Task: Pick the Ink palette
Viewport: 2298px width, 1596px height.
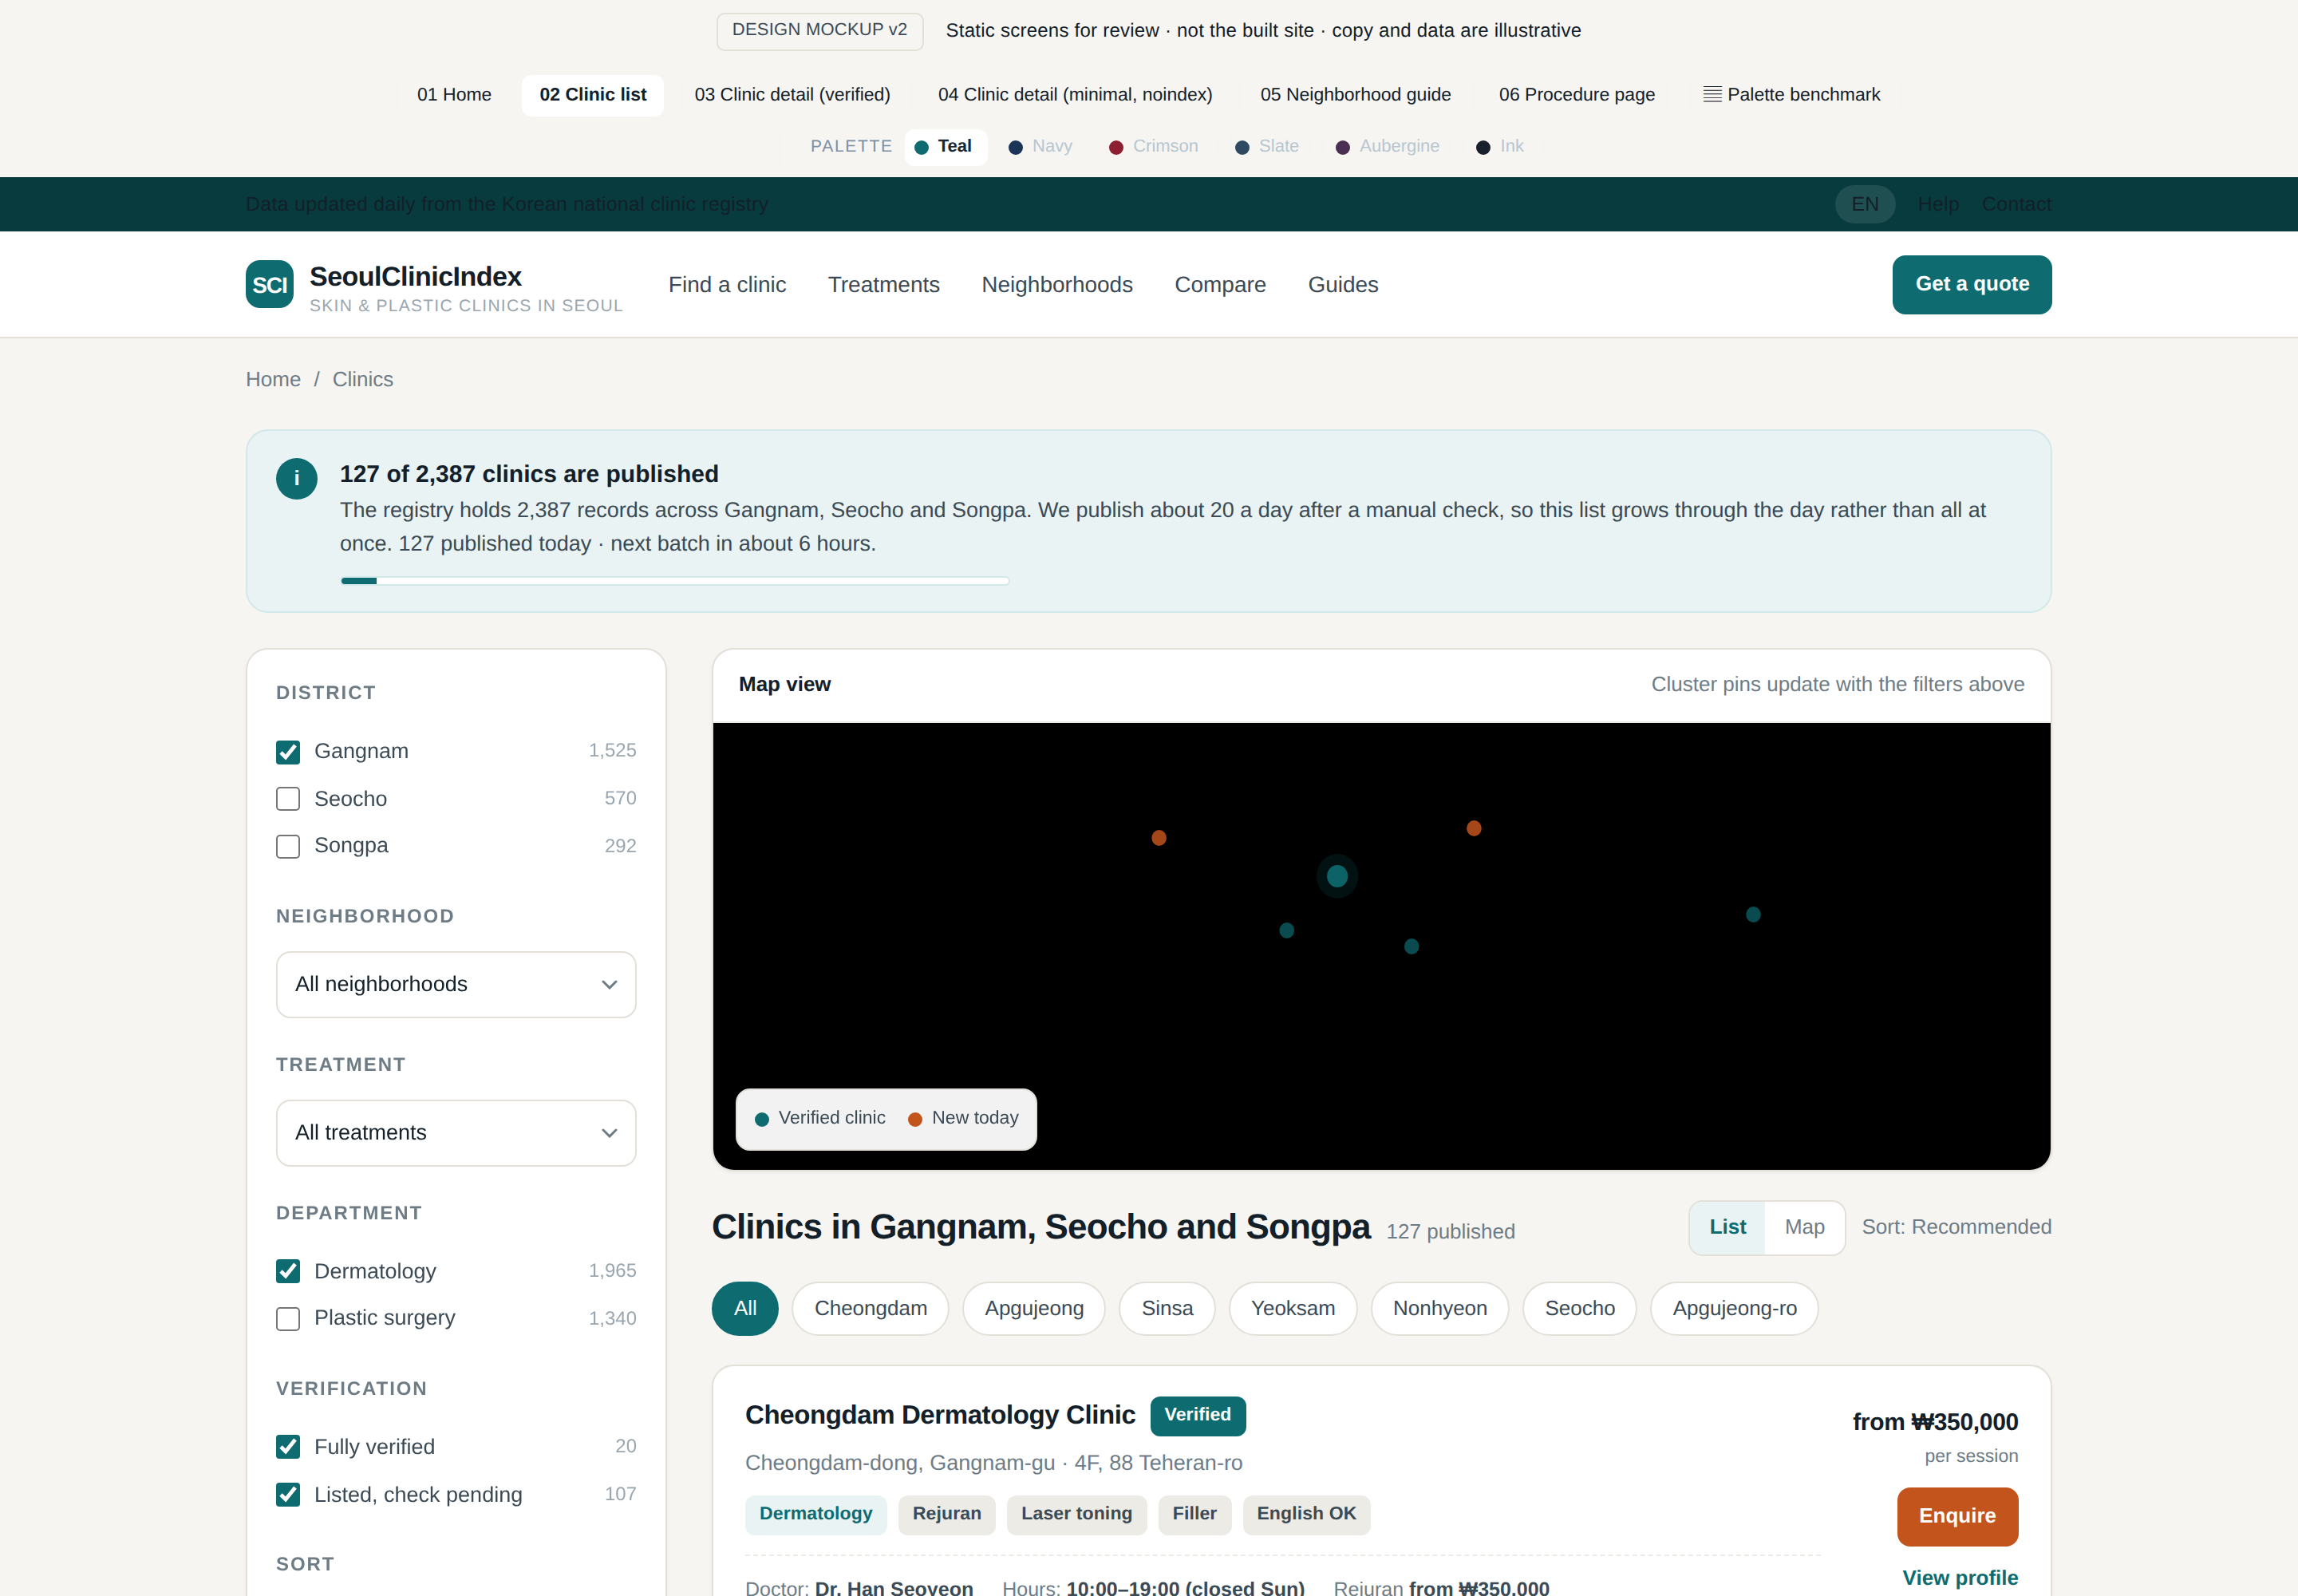Action: [x=1500, y=147]
